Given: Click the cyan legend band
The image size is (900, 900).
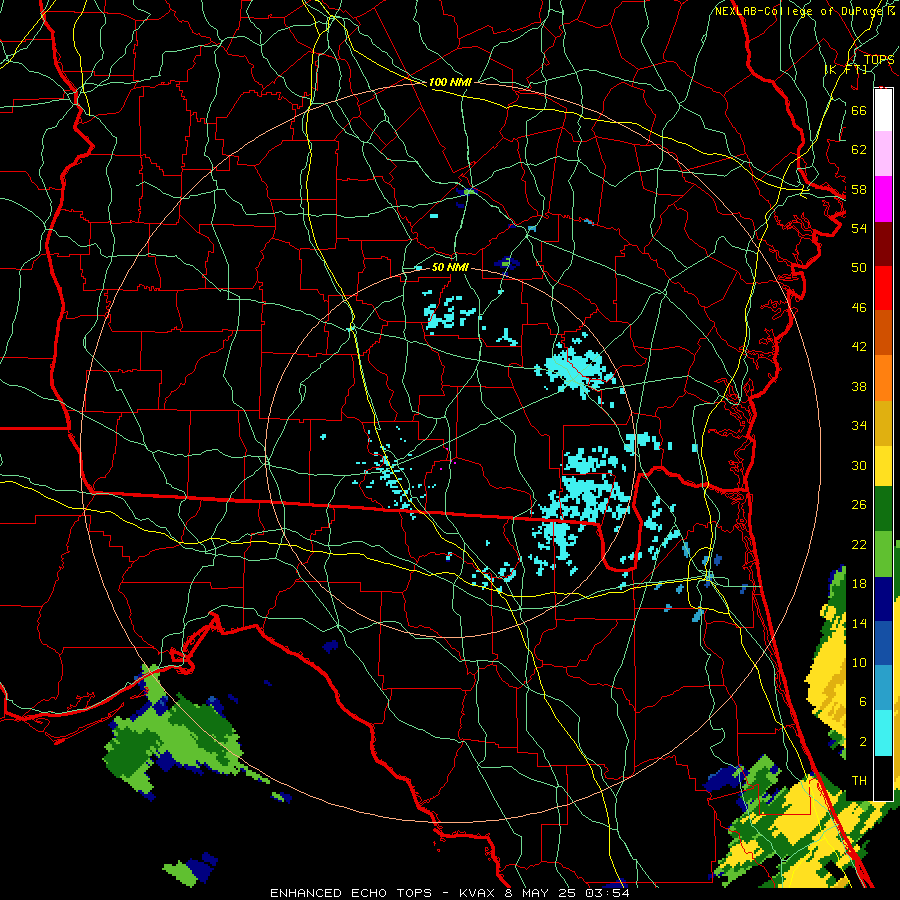Looking at the screenshot, I should click(883, 733).
